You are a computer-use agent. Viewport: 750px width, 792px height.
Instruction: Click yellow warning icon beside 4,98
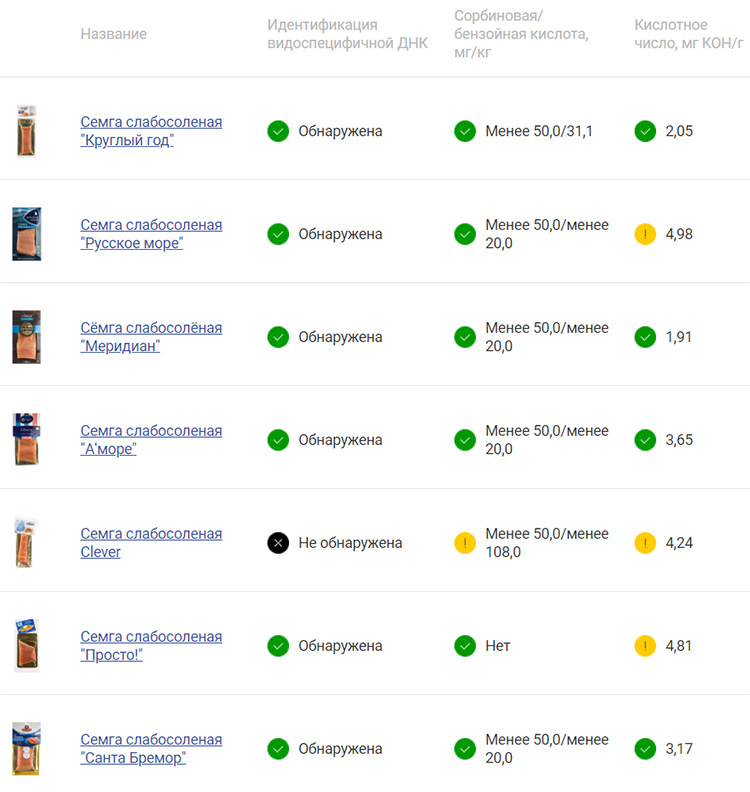[645, 234]
